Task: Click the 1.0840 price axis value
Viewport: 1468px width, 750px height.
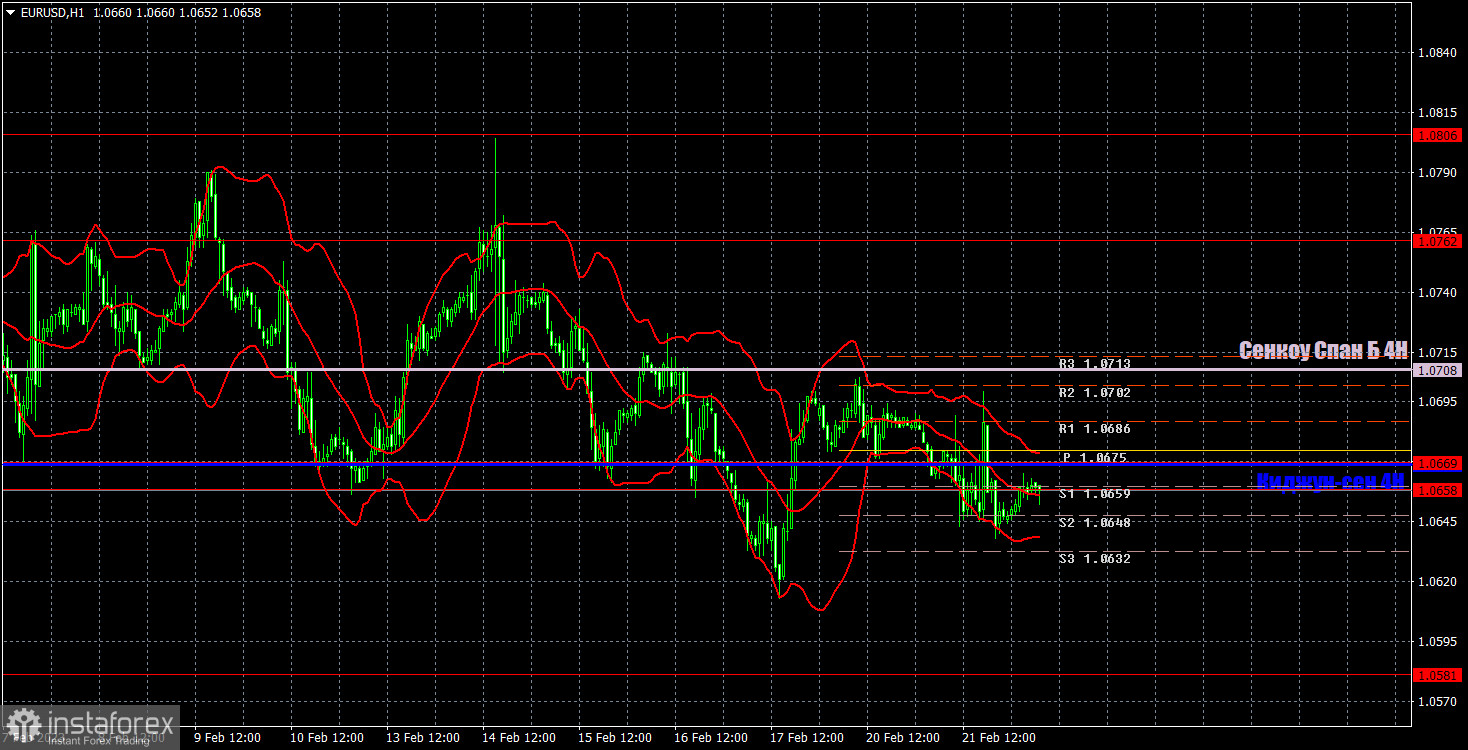Action: 1437,52
